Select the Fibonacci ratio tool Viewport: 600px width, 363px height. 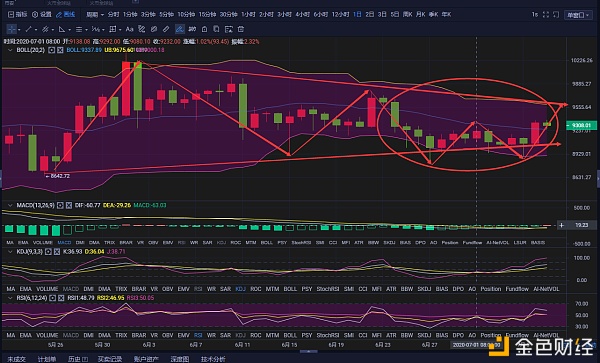point(96,29)
